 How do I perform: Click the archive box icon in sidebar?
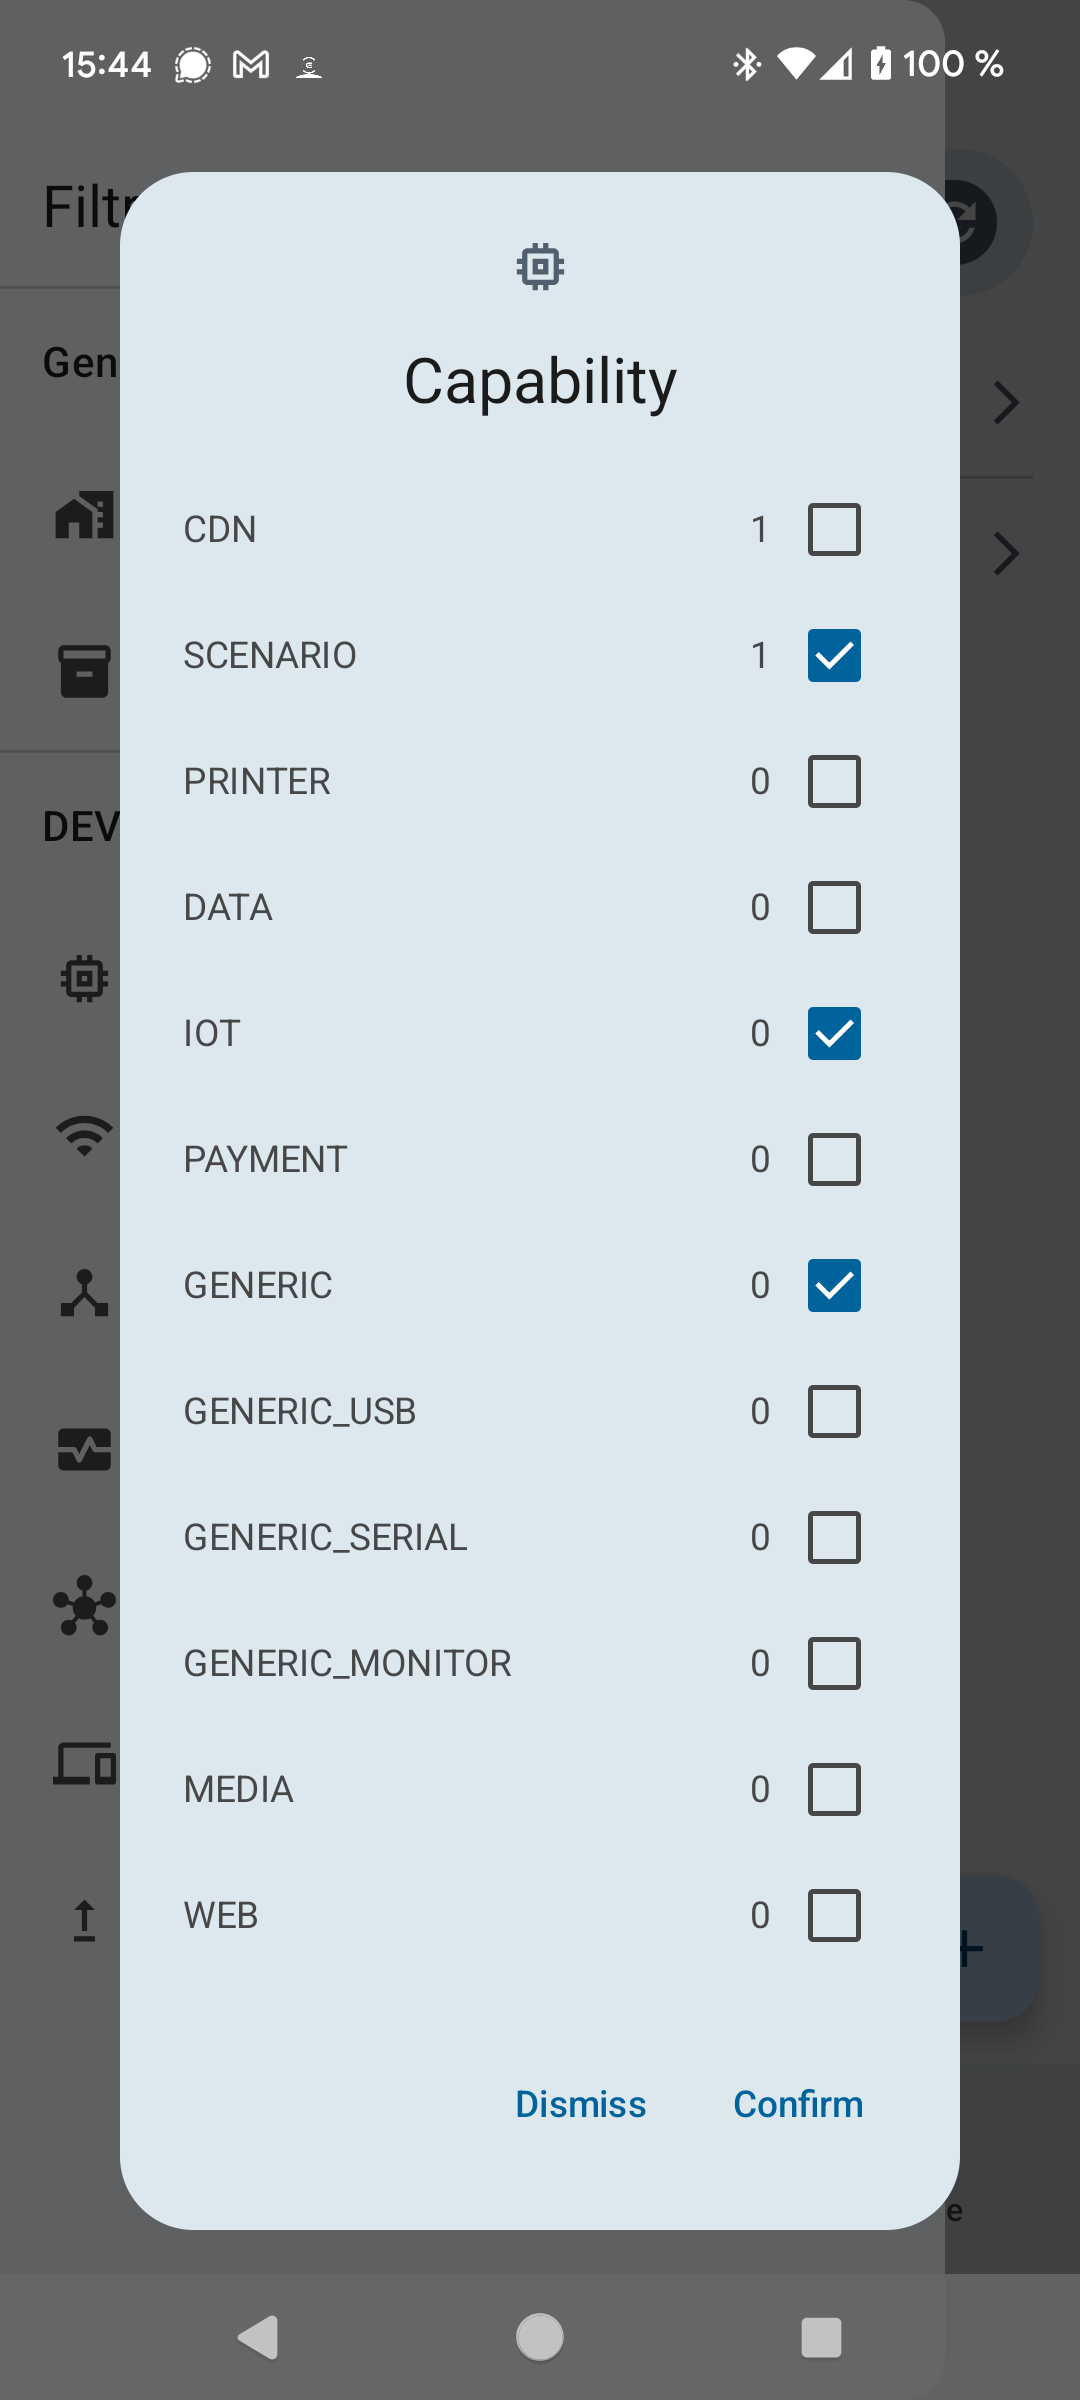point(85,671)
